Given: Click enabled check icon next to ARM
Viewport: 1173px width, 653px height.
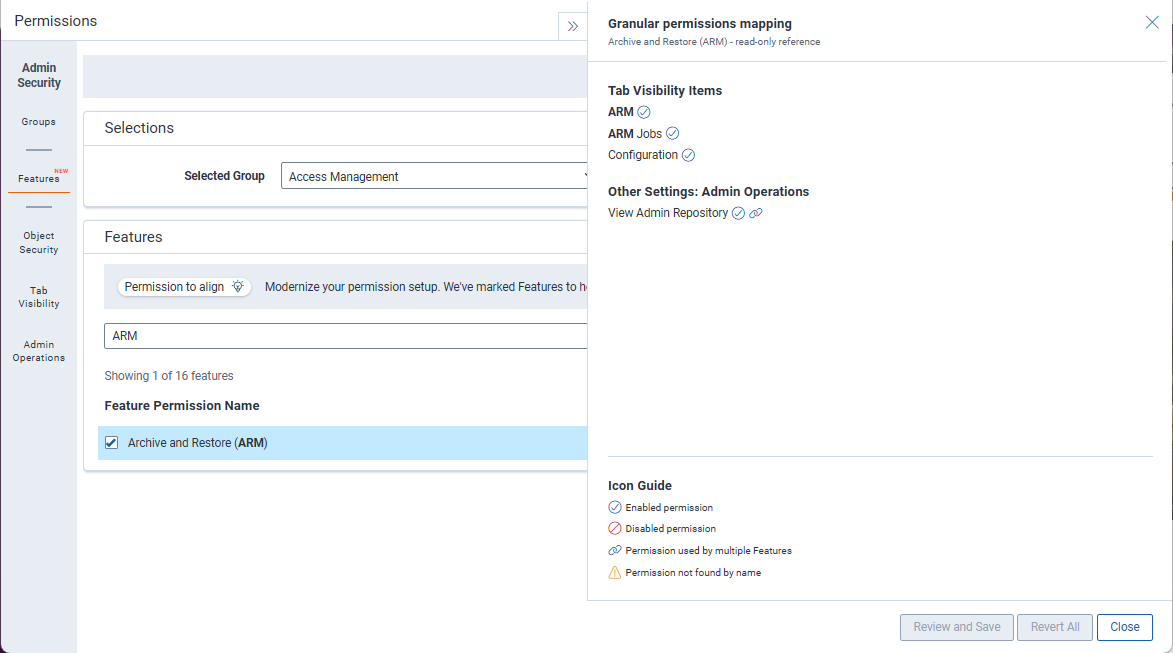Looking at the screenshot, I should pyautogui.click(x=643, y=112).
